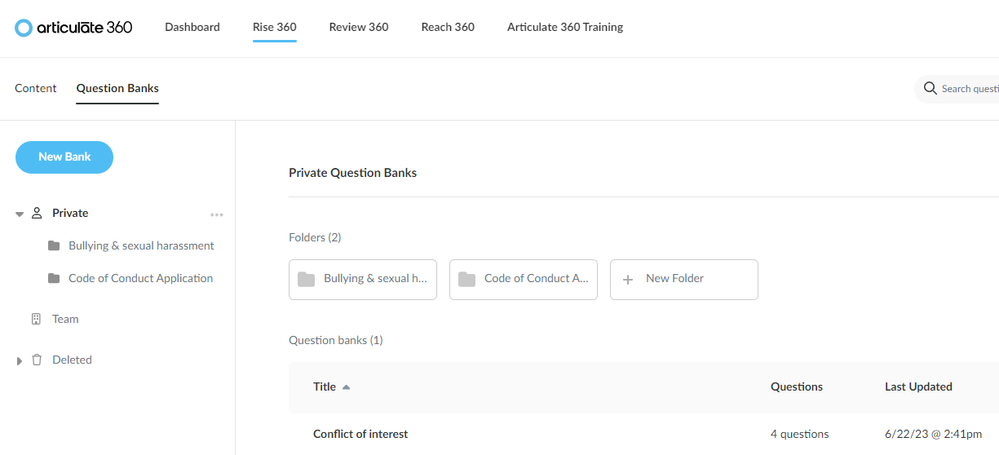
Task: Click the Bullying folder card icon
Action: [306, 279]
